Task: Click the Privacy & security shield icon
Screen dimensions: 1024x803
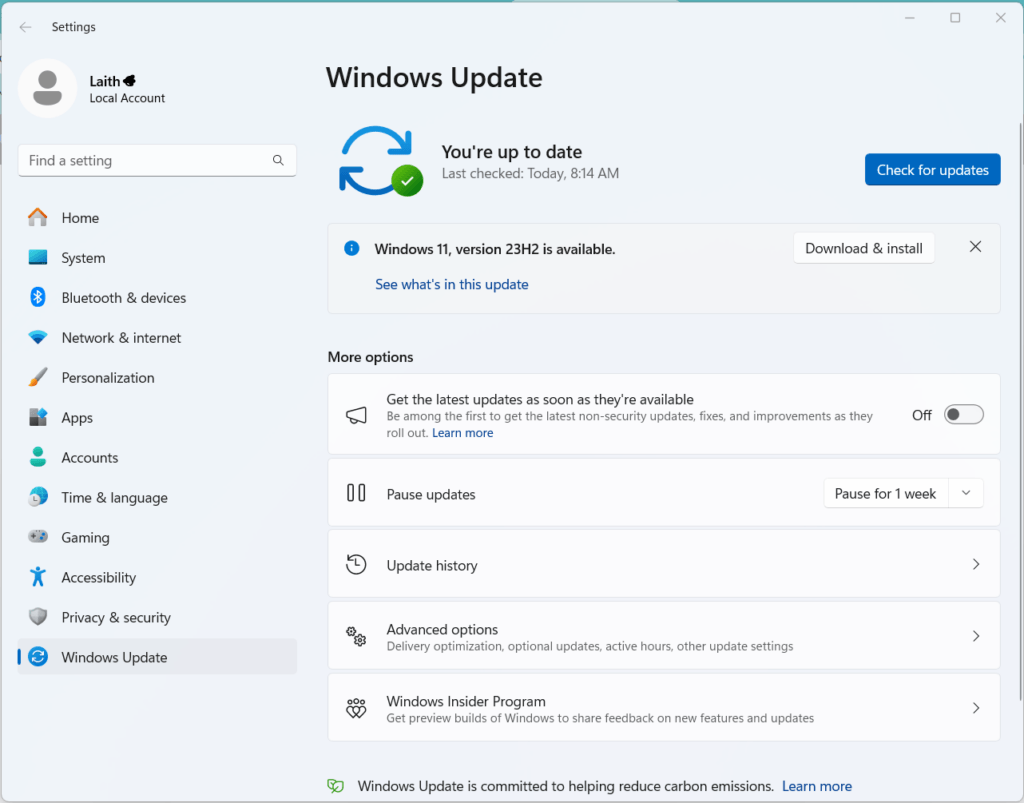Action: (x=38, y=618)
